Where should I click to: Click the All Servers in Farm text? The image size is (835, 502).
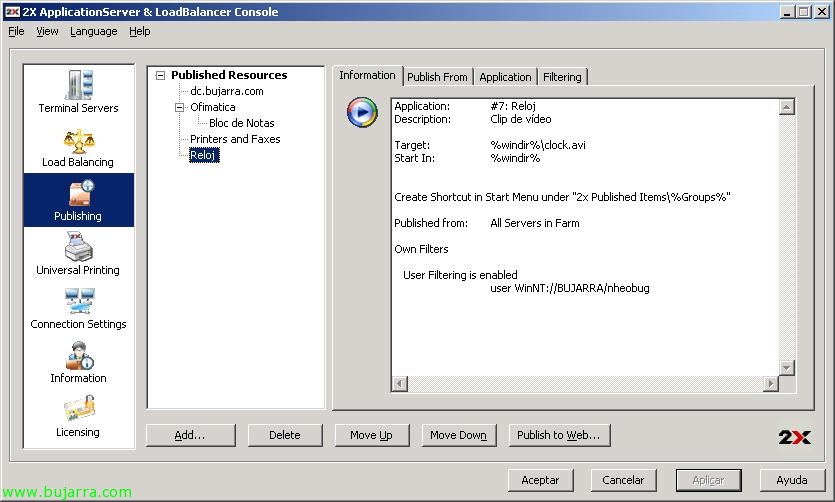(x=535, y=223)
